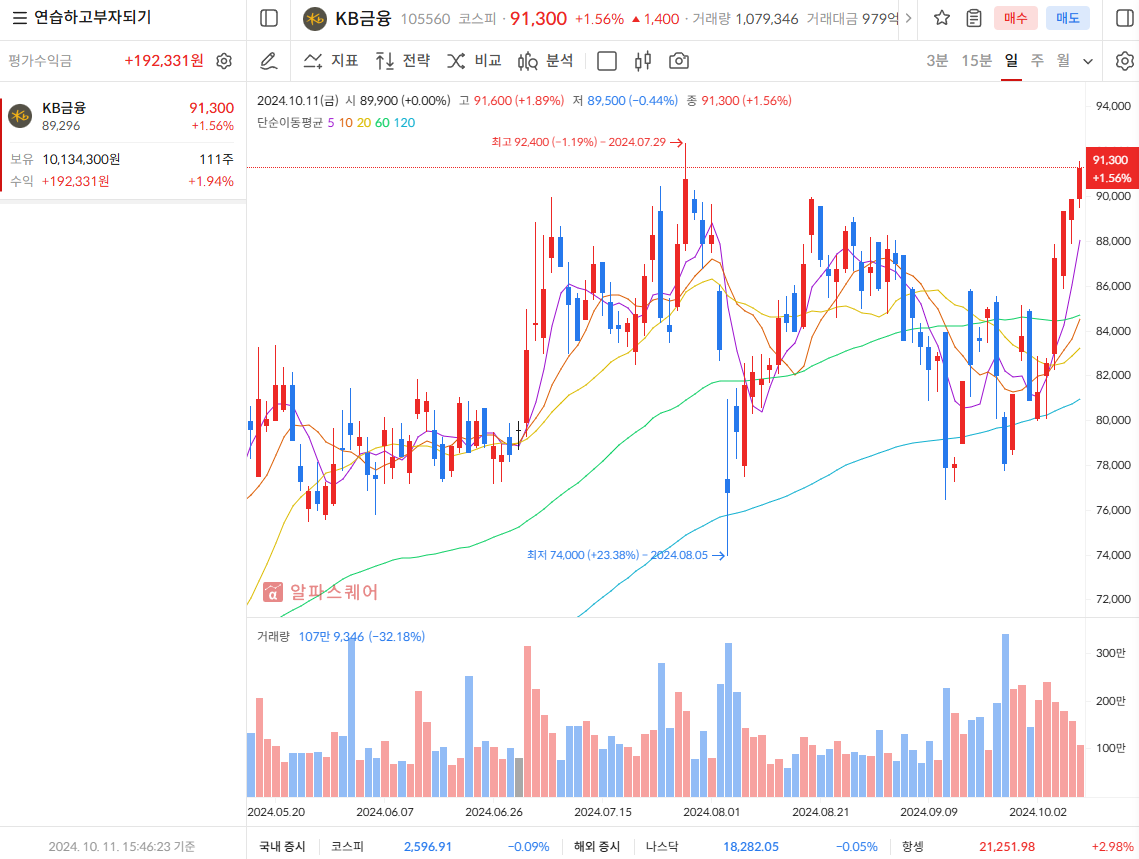Click the 2024.10.02 date axis label
The image size is (1139, 859).
pos(1038,812)
